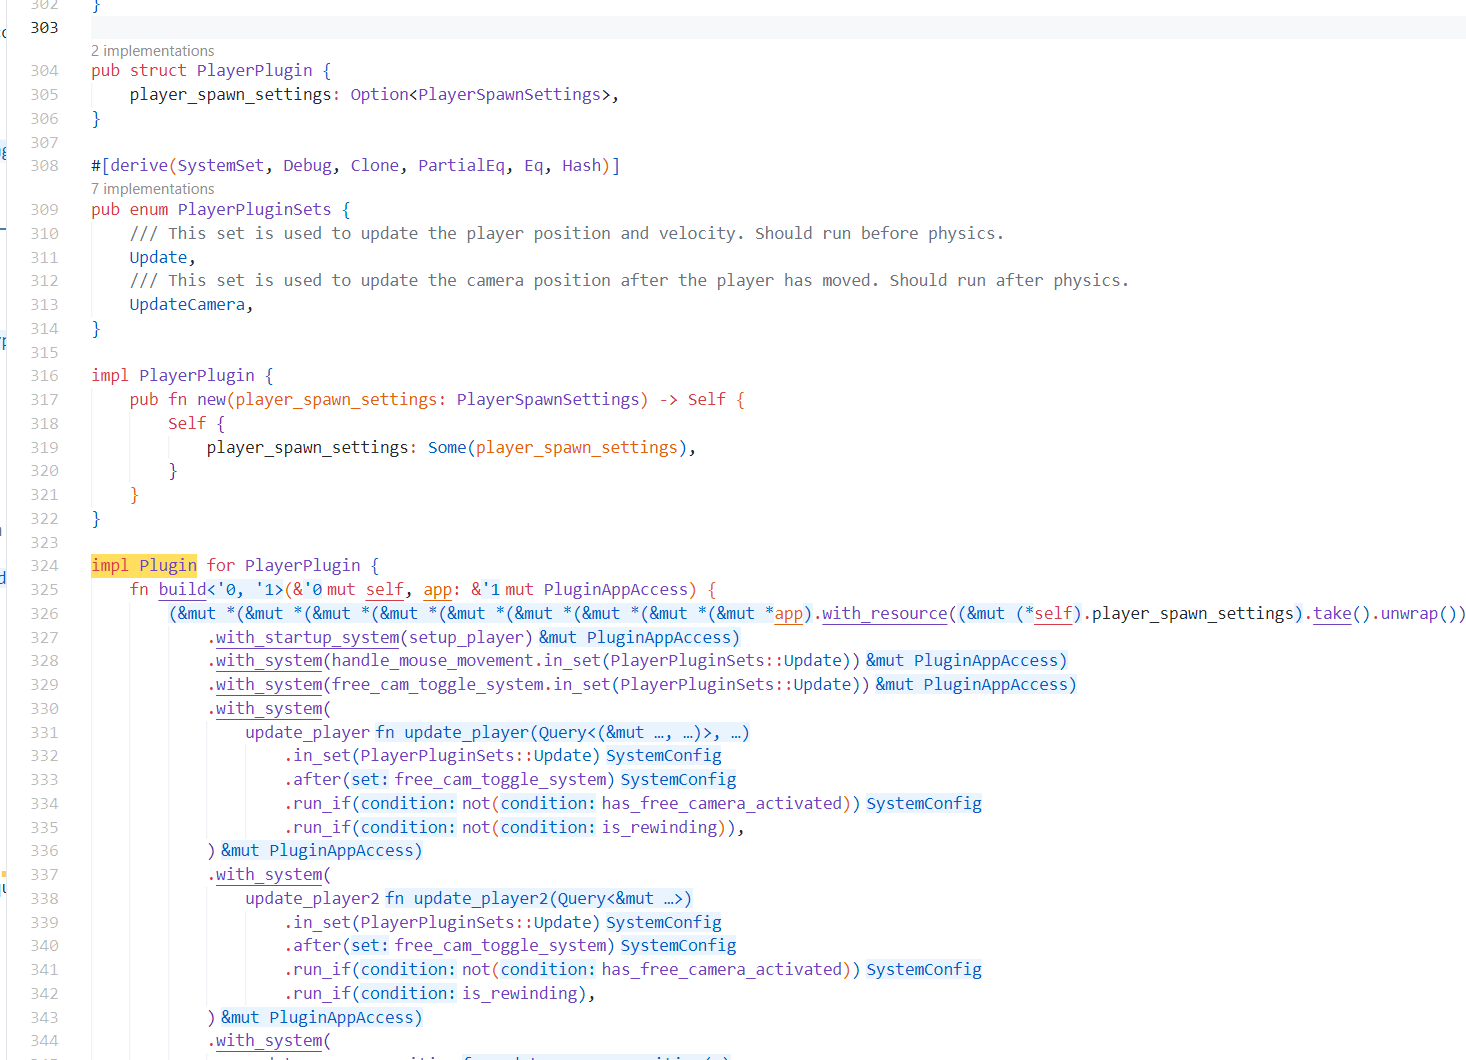The width and height of the screenshot is (1466, 1060).
Task: Click Debug in the derive attribute
Action: 308,166
